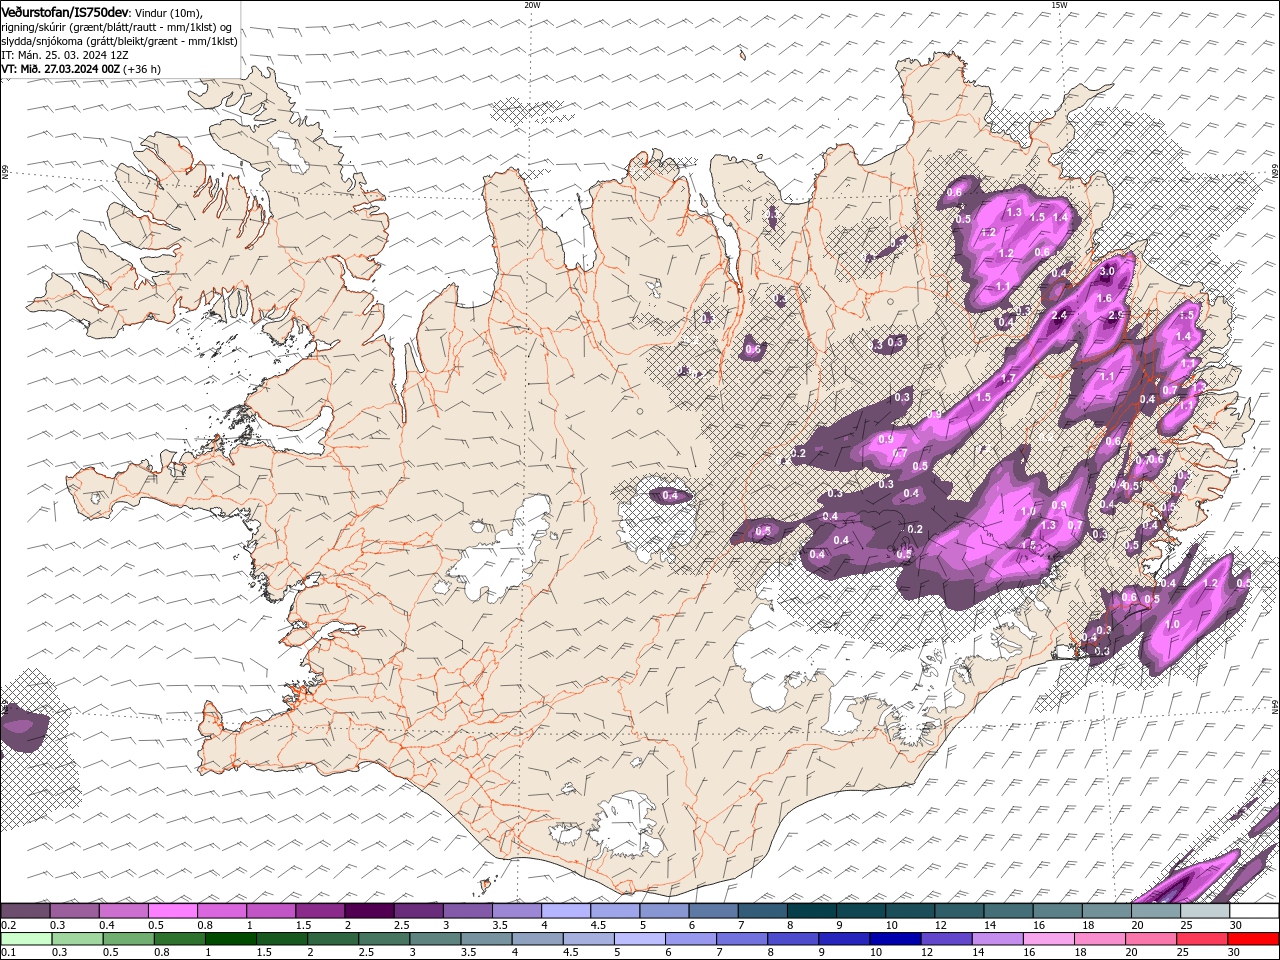Screen dimensions: 1280x960
Task: Pick upper scale swatch starting at 0.2
Action: [26, 911]
